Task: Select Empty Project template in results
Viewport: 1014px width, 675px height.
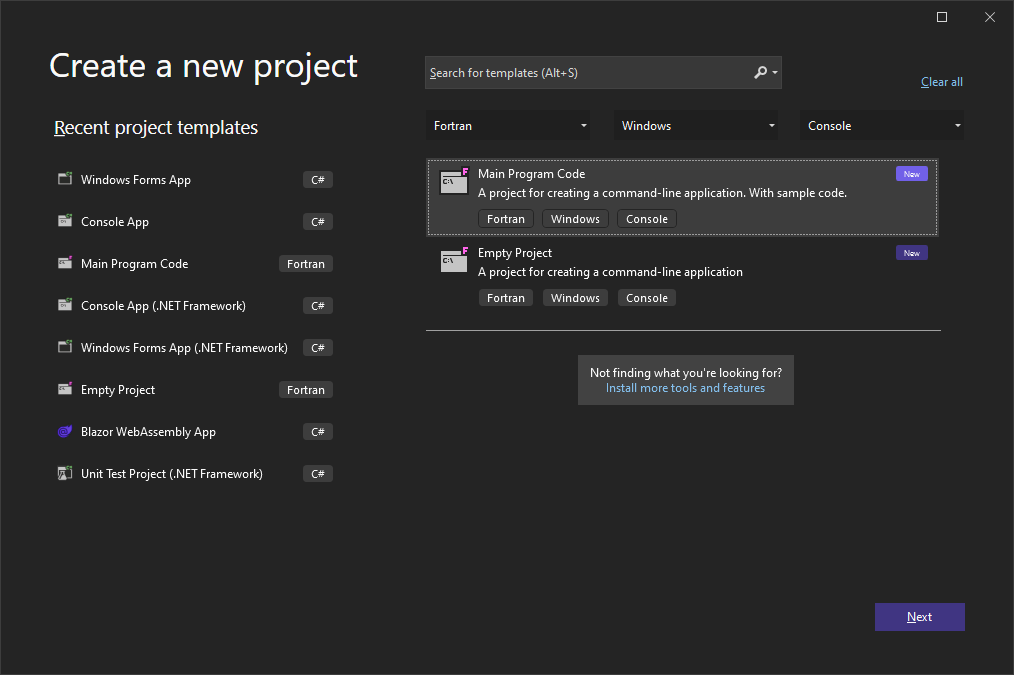Action: click(x=682, y=275)
